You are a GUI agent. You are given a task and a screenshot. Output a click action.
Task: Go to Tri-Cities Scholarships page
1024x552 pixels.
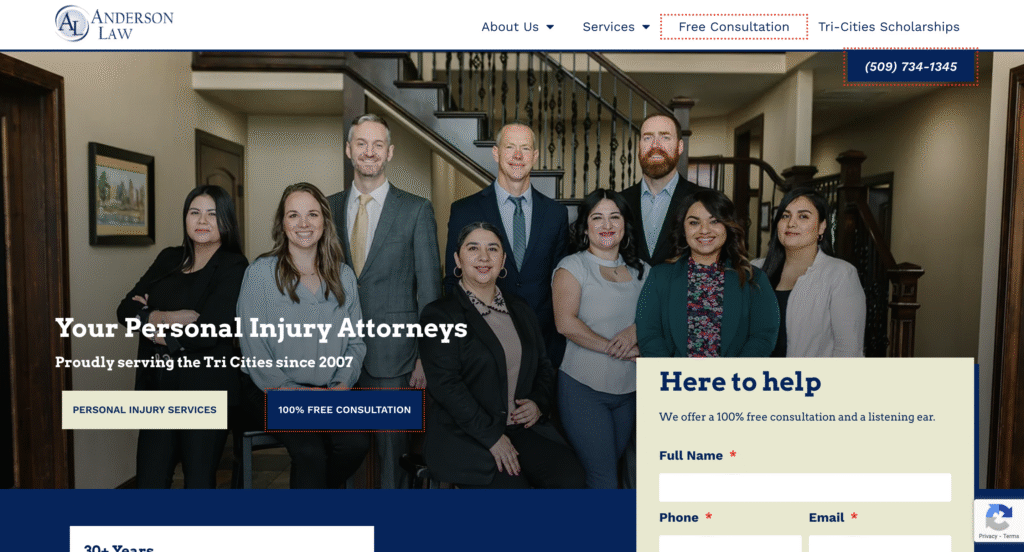point(889,27)
